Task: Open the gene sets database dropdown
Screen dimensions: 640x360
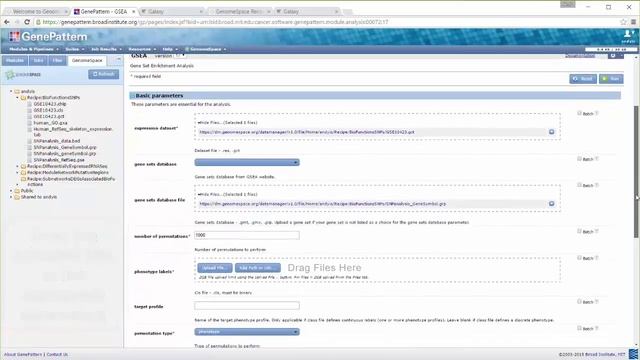Action: click(247, 162)
